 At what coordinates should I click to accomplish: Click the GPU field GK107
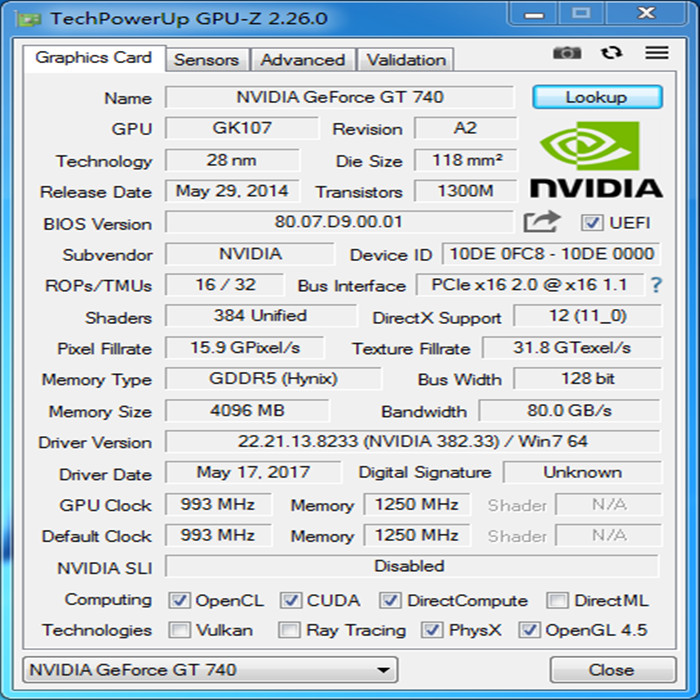point(242,128)
